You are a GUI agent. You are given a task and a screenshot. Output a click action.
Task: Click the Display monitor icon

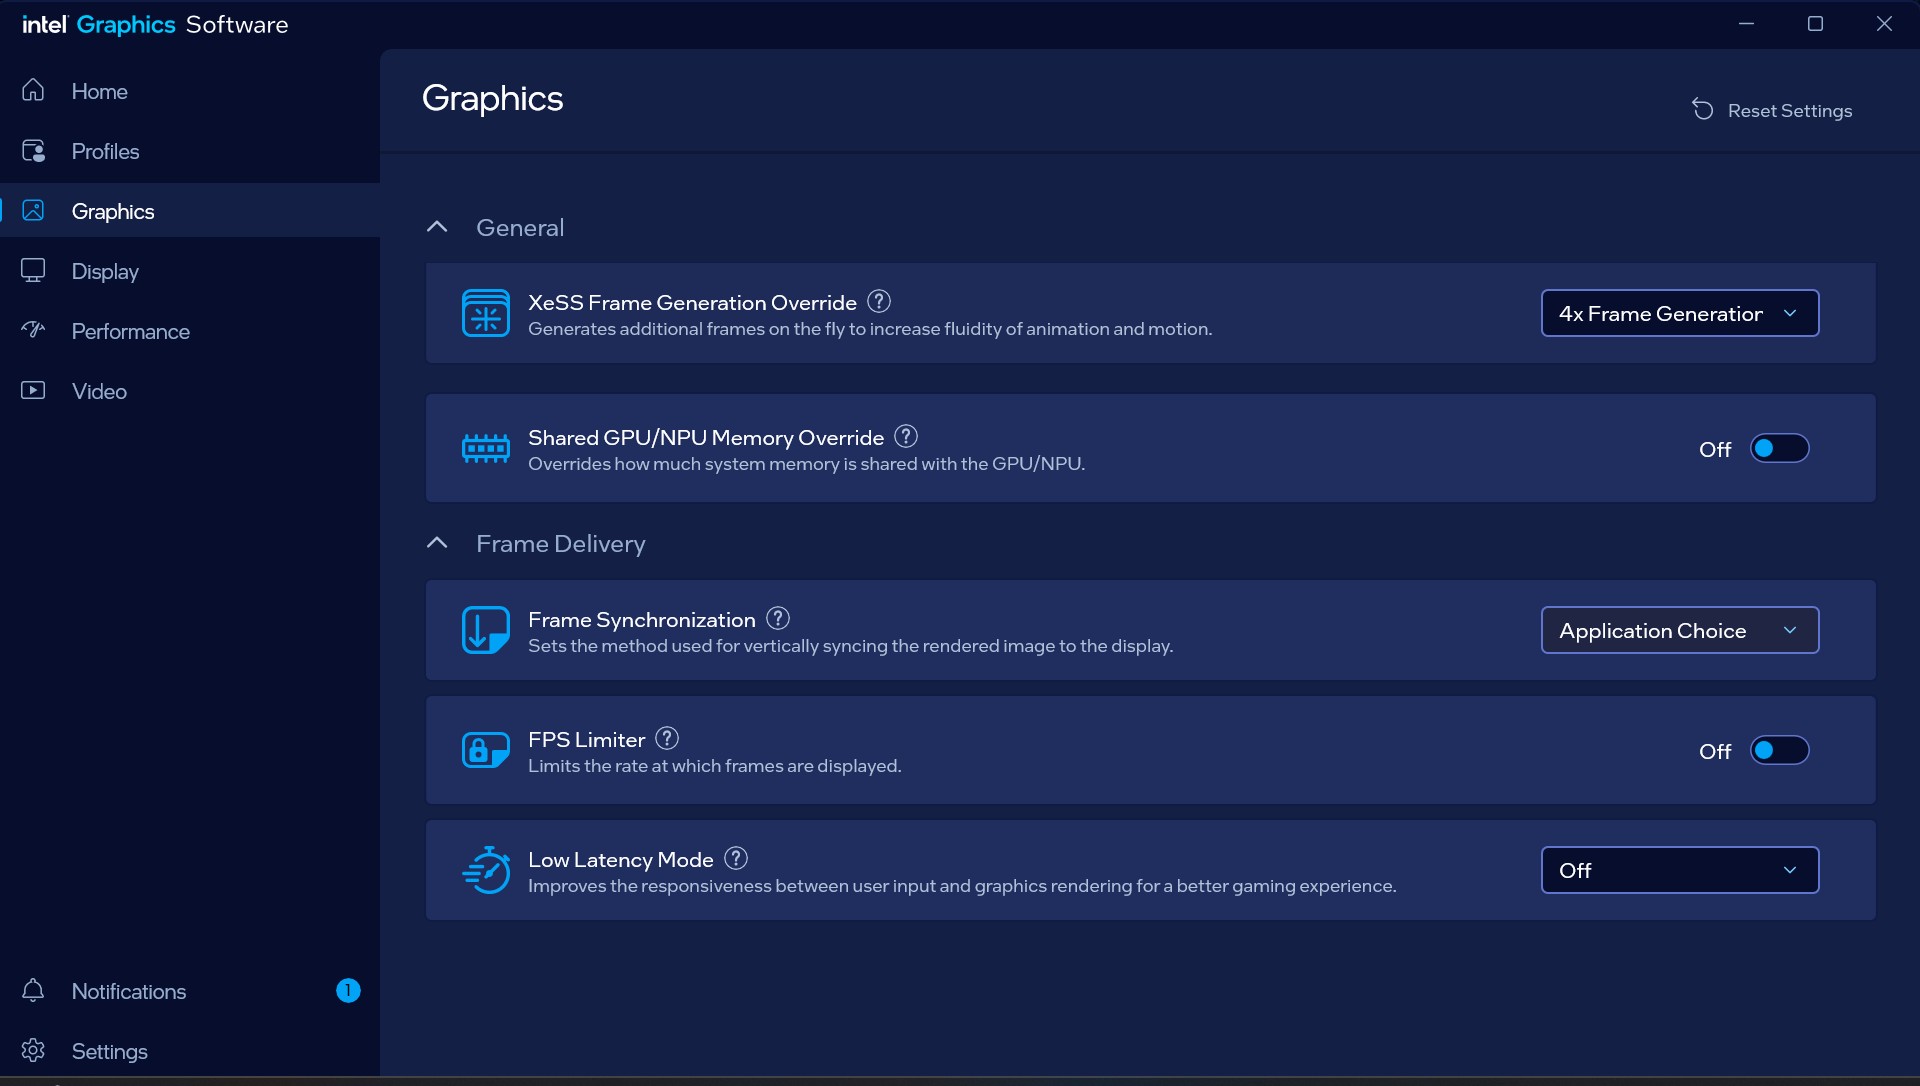(x=33, y=271)
